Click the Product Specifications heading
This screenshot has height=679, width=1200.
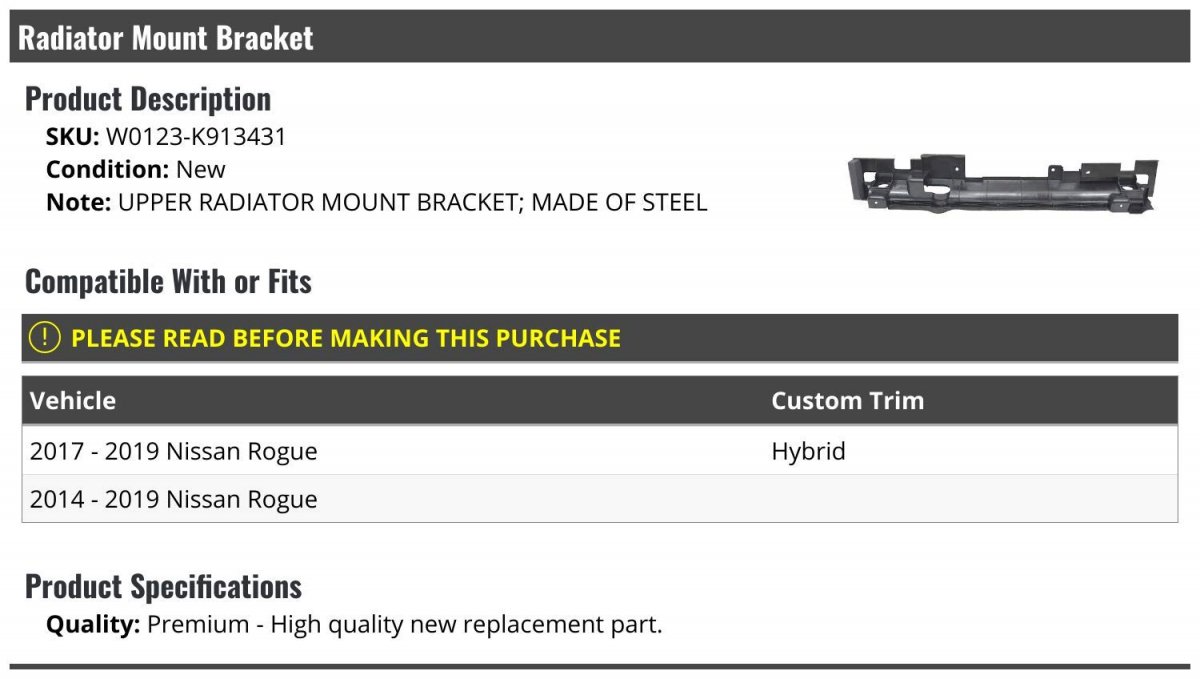[x=163, y=586]
